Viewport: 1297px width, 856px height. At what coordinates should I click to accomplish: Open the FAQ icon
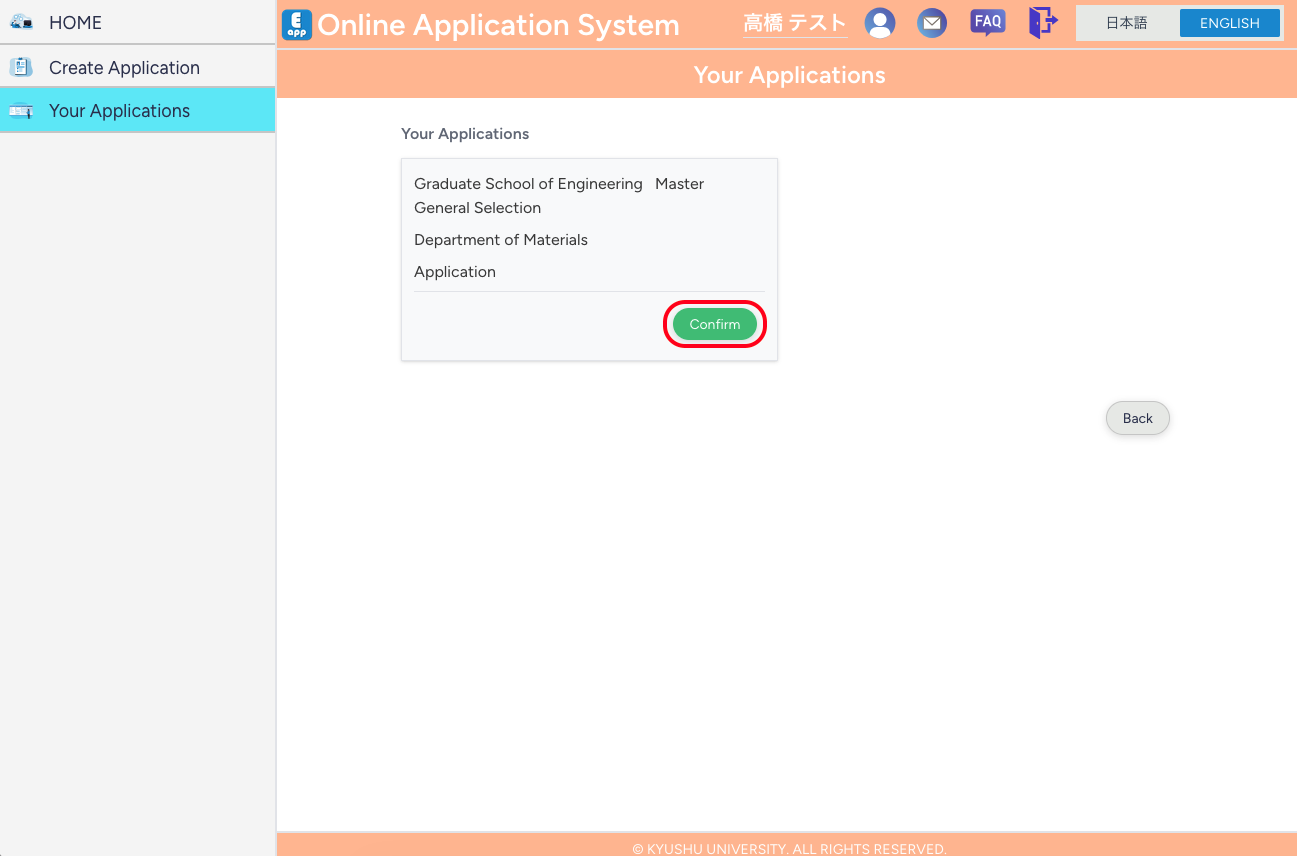tap(987, 22)
